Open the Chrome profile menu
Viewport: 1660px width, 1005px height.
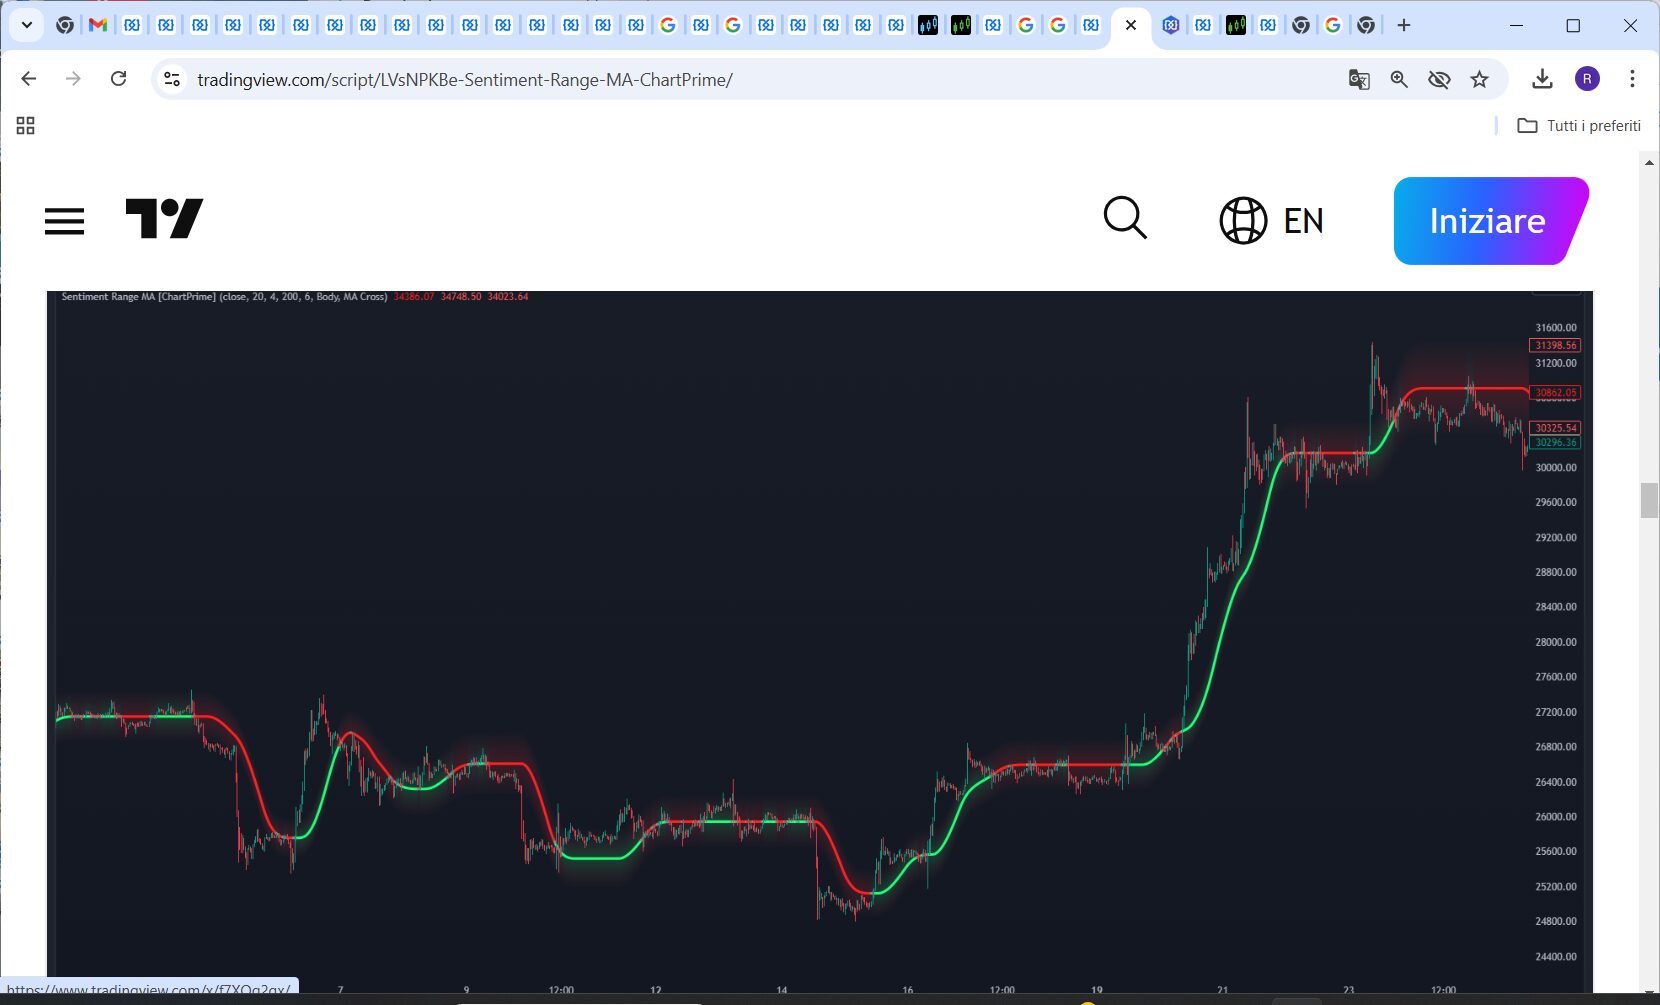[x=1587, y=79]
